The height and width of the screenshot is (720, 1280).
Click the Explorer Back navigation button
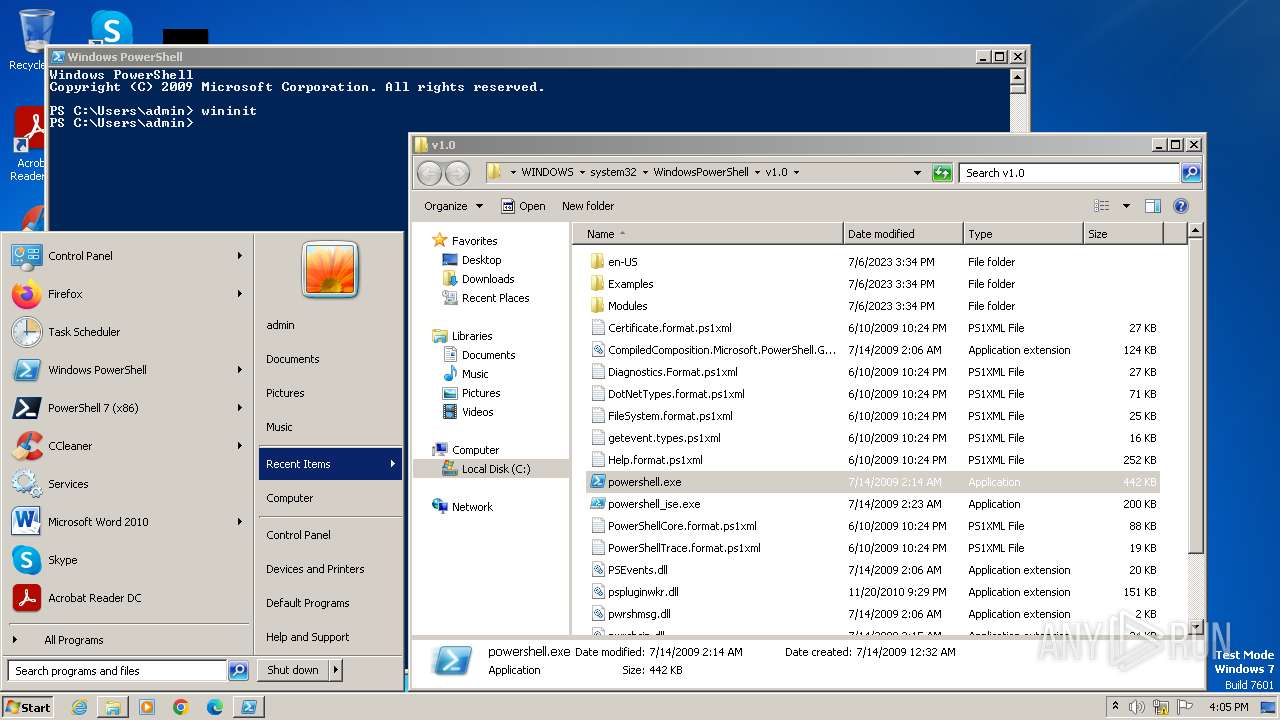pyautogui.click(x=429, y=173)
